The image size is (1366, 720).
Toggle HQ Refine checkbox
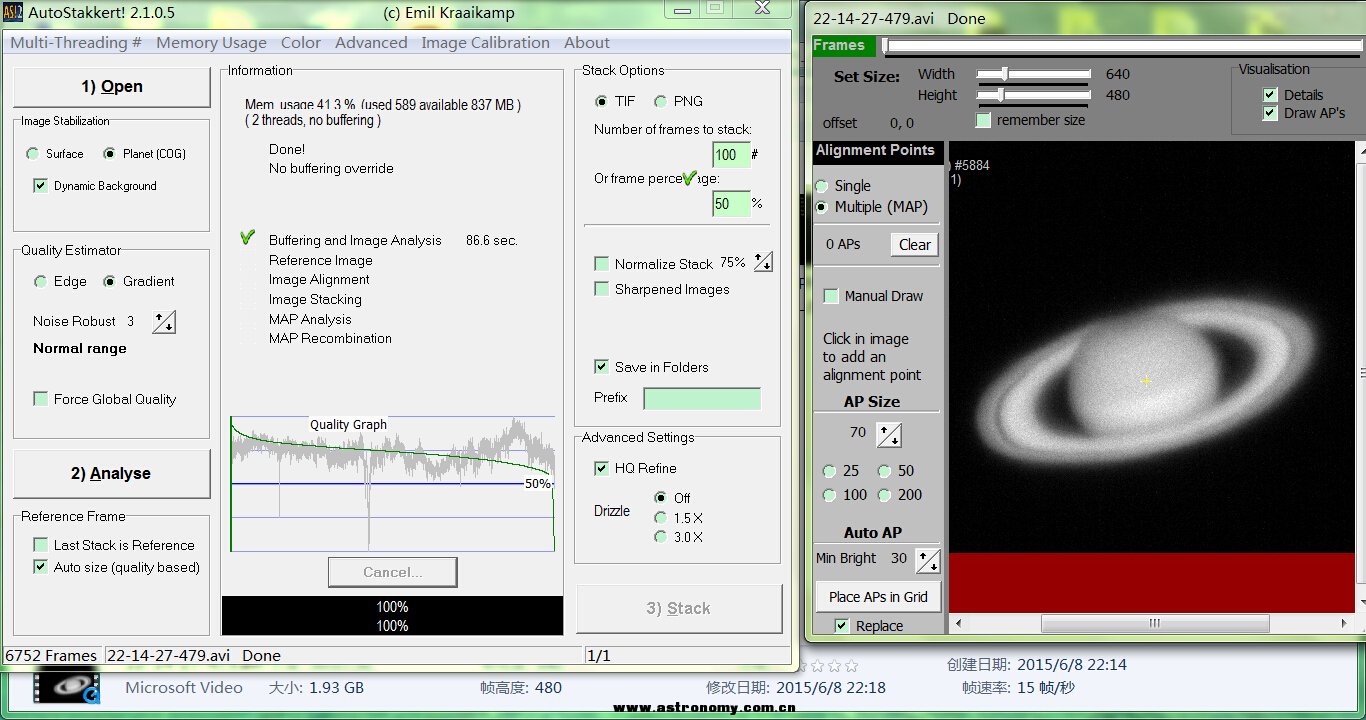(x=601, y=468)
